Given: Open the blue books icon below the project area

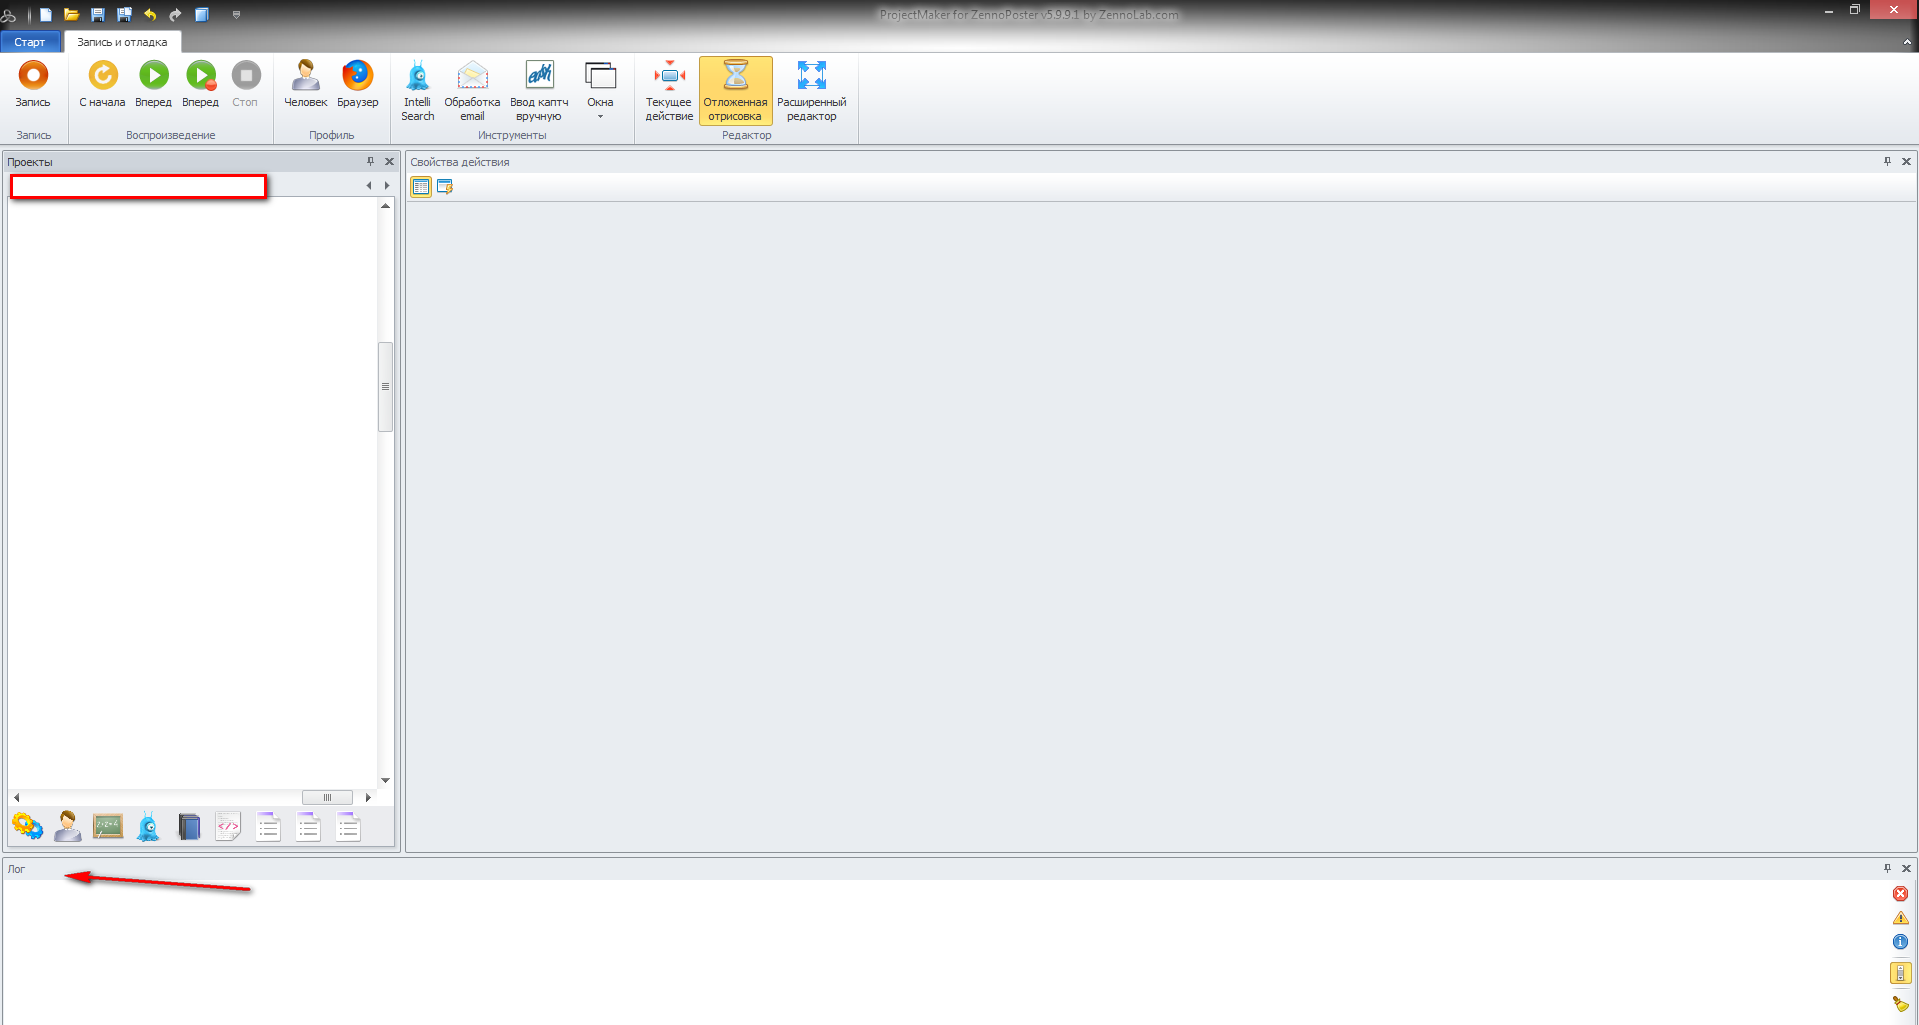Looking at the screenshot, I should (x=188, y=826).
